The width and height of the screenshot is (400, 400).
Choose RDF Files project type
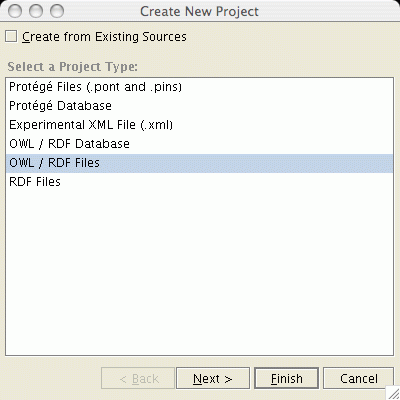click(199, 182)
